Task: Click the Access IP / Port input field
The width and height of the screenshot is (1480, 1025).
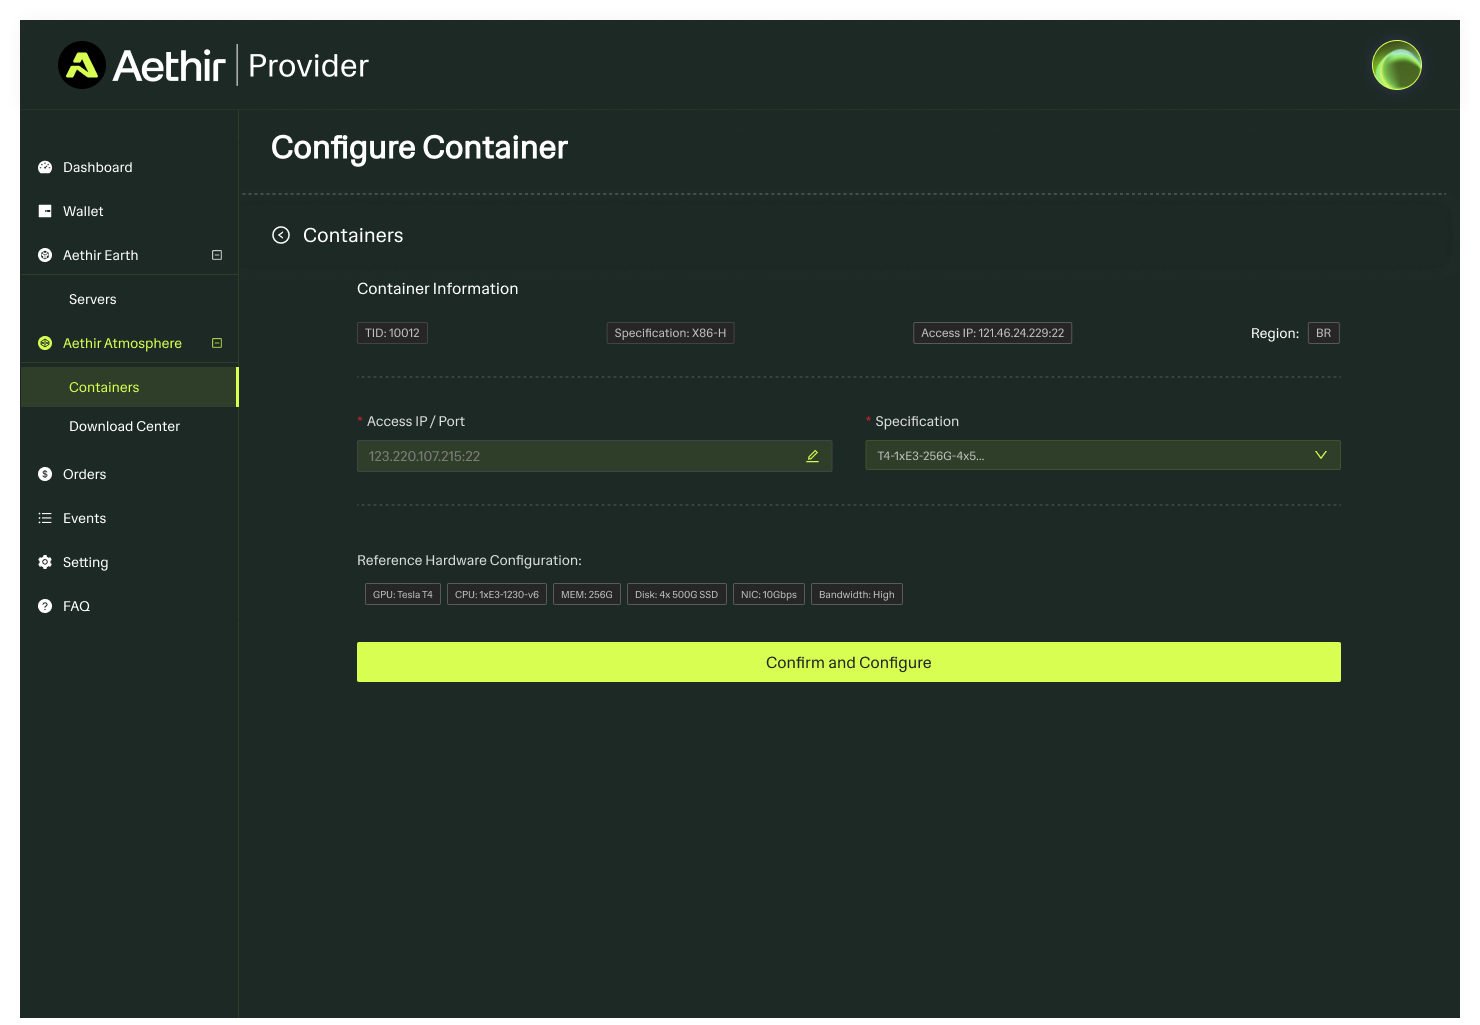Action: tap(580, 456)
